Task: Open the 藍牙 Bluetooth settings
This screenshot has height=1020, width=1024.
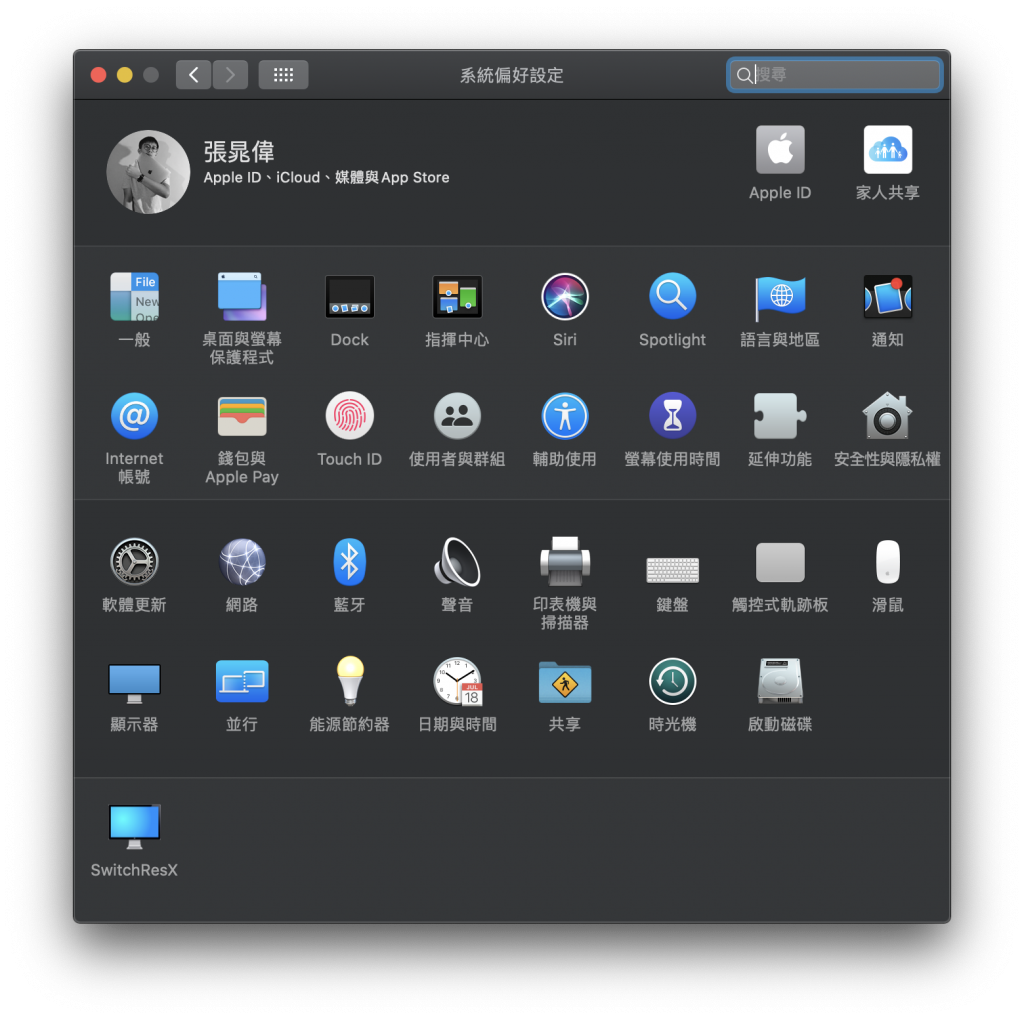Action: click(x=349, y=562)
